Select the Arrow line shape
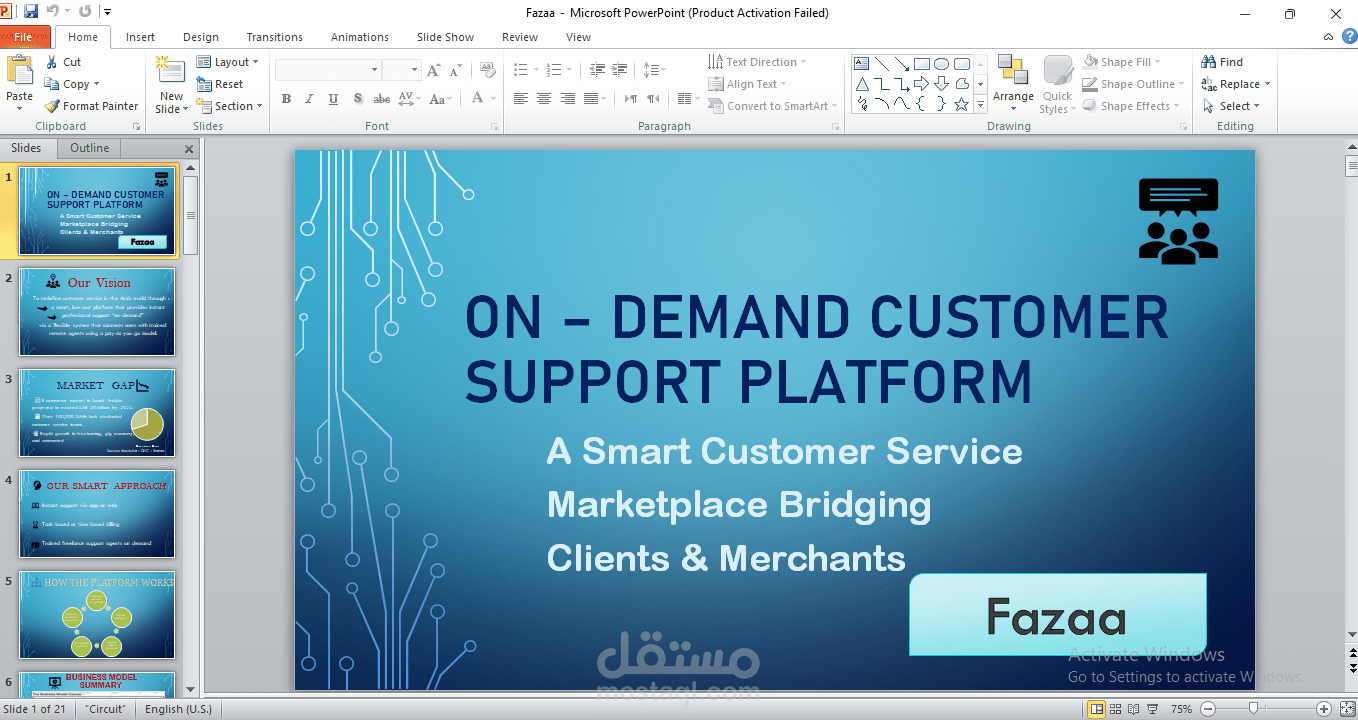1358x720 pixels. click(x=902, y=63)
